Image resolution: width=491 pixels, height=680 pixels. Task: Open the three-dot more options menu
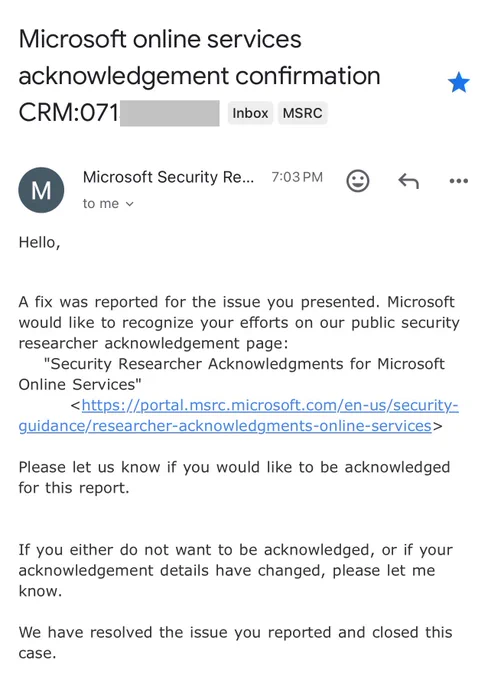458,181
